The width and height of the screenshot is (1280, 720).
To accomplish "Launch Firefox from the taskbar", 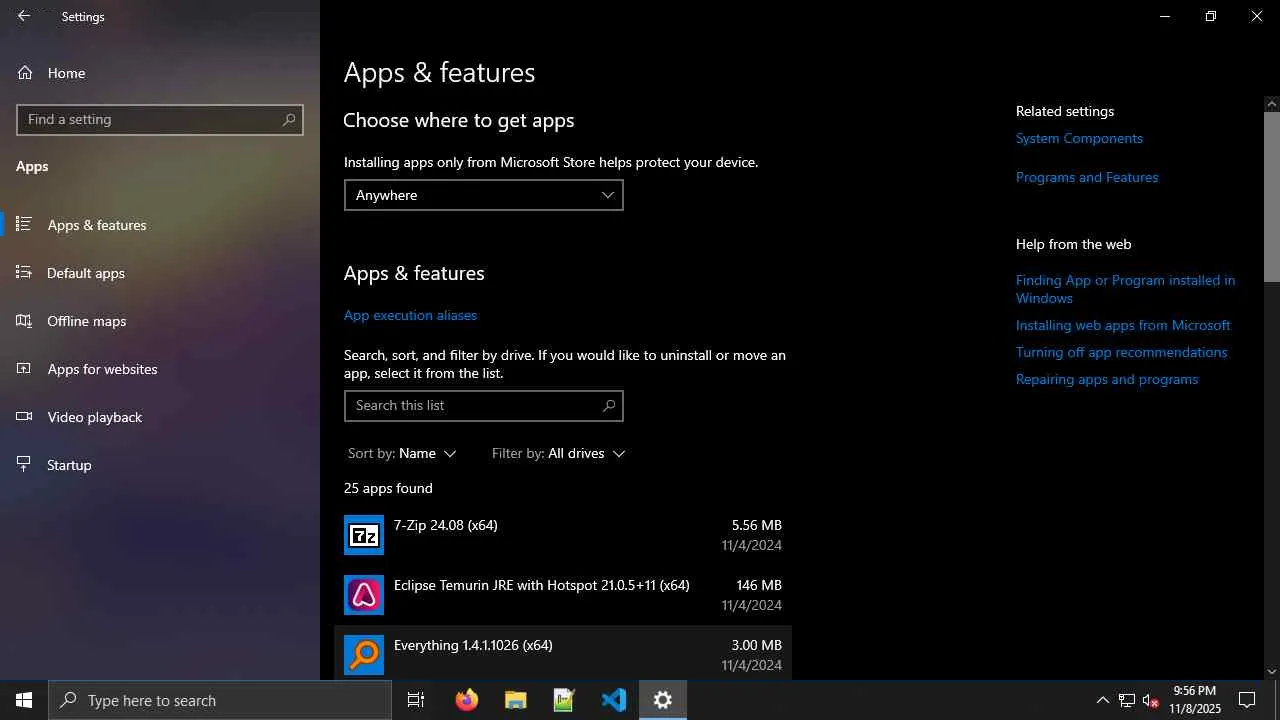I will (x=467, y=700).
